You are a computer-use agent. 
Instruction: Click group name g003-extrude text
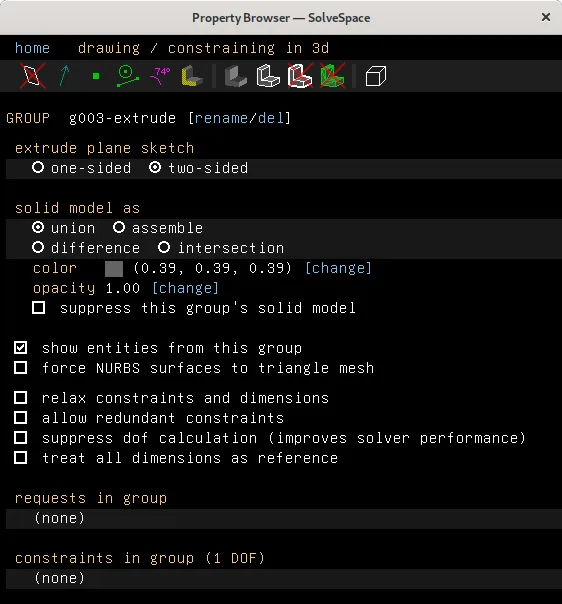122,117
